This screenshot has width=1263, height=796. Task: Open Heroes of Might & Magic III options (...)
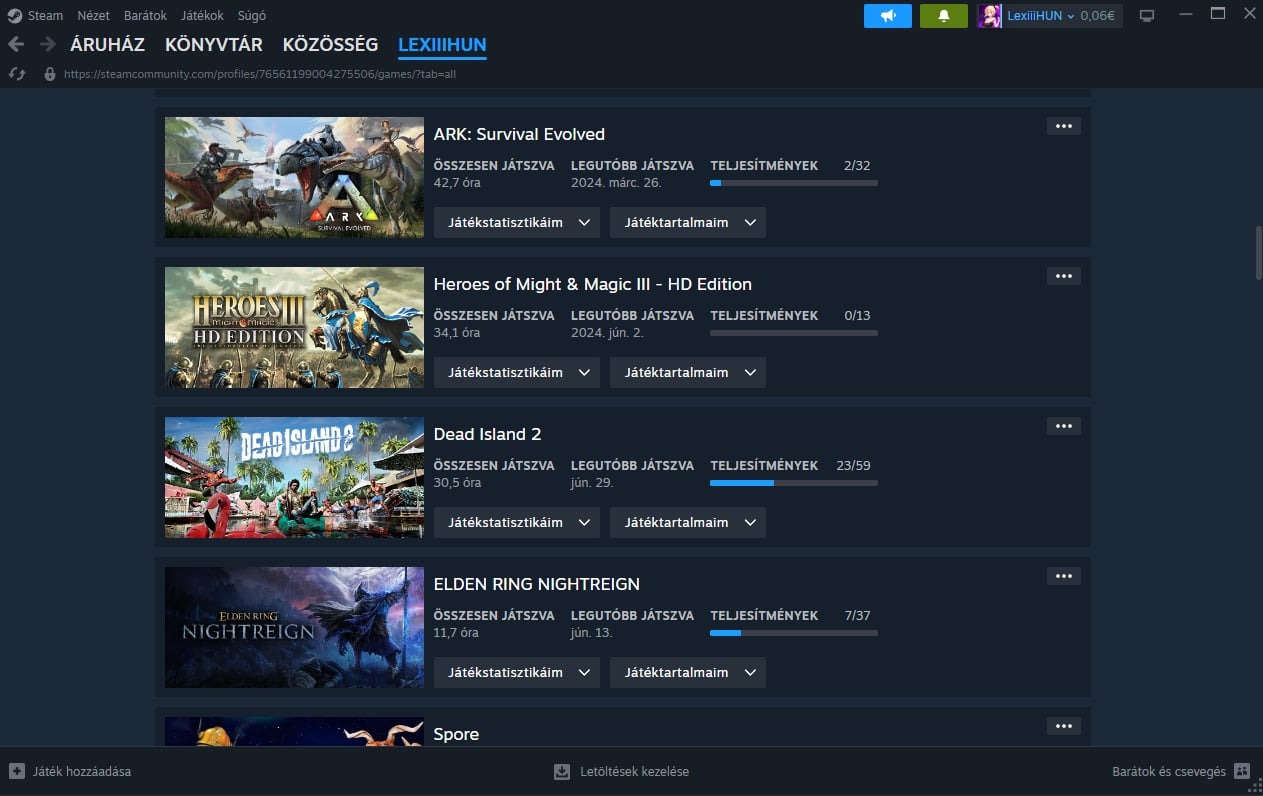click(1064, 276)
